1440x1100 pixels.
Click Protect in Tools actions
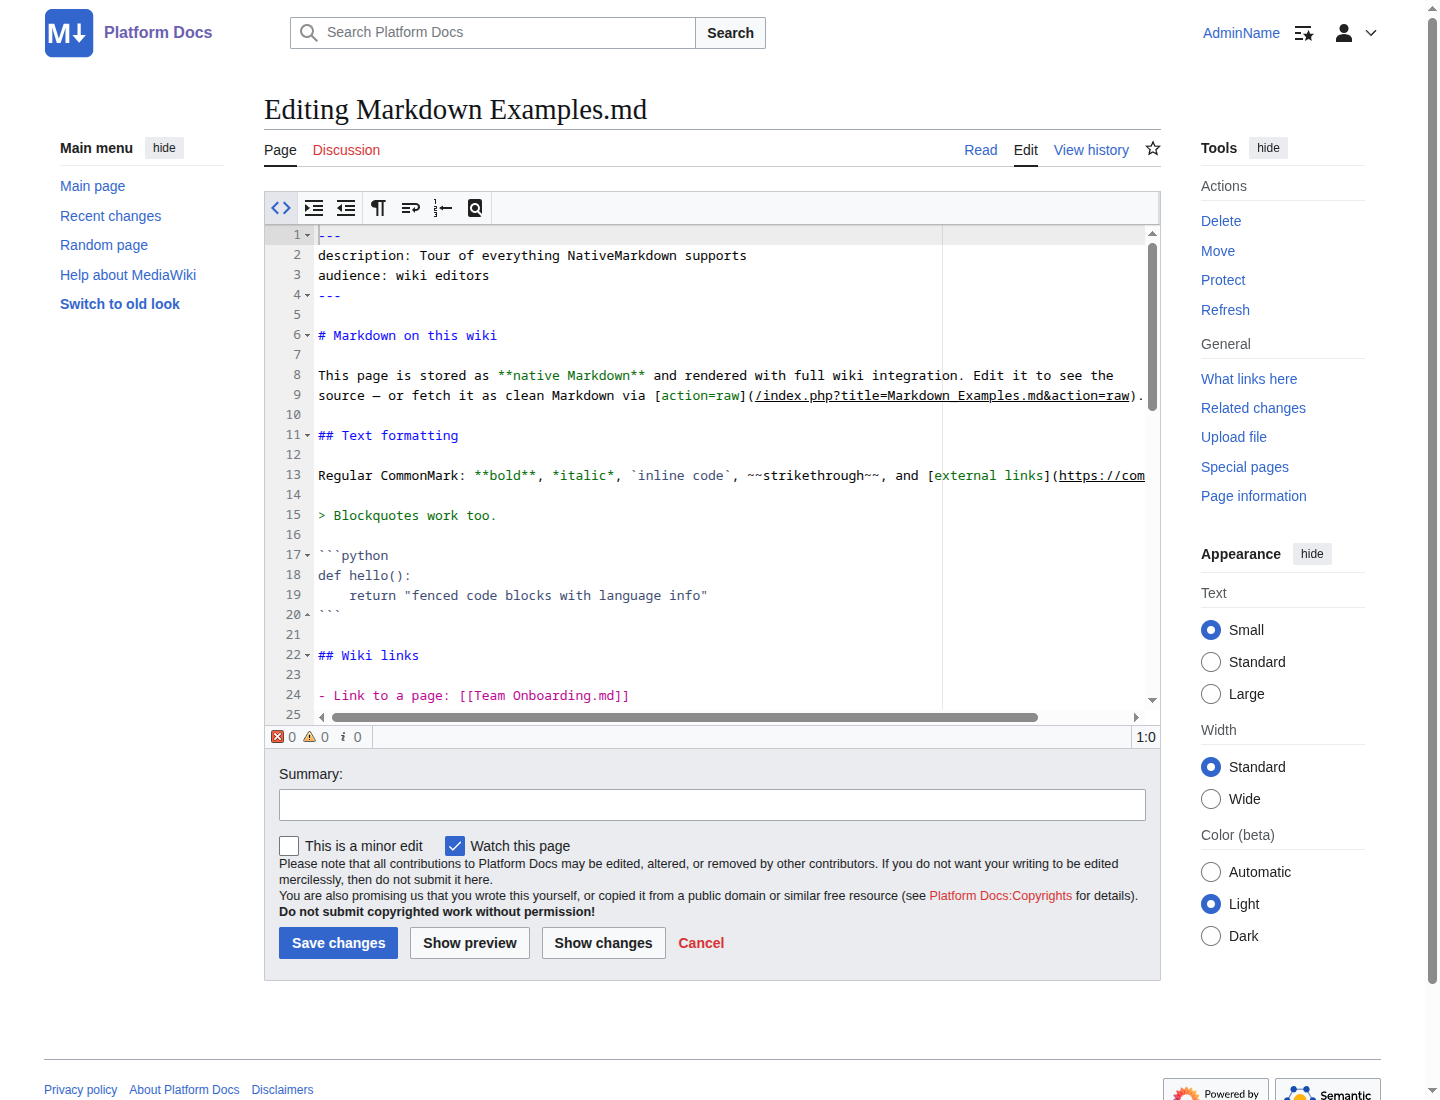(1223, 280)
